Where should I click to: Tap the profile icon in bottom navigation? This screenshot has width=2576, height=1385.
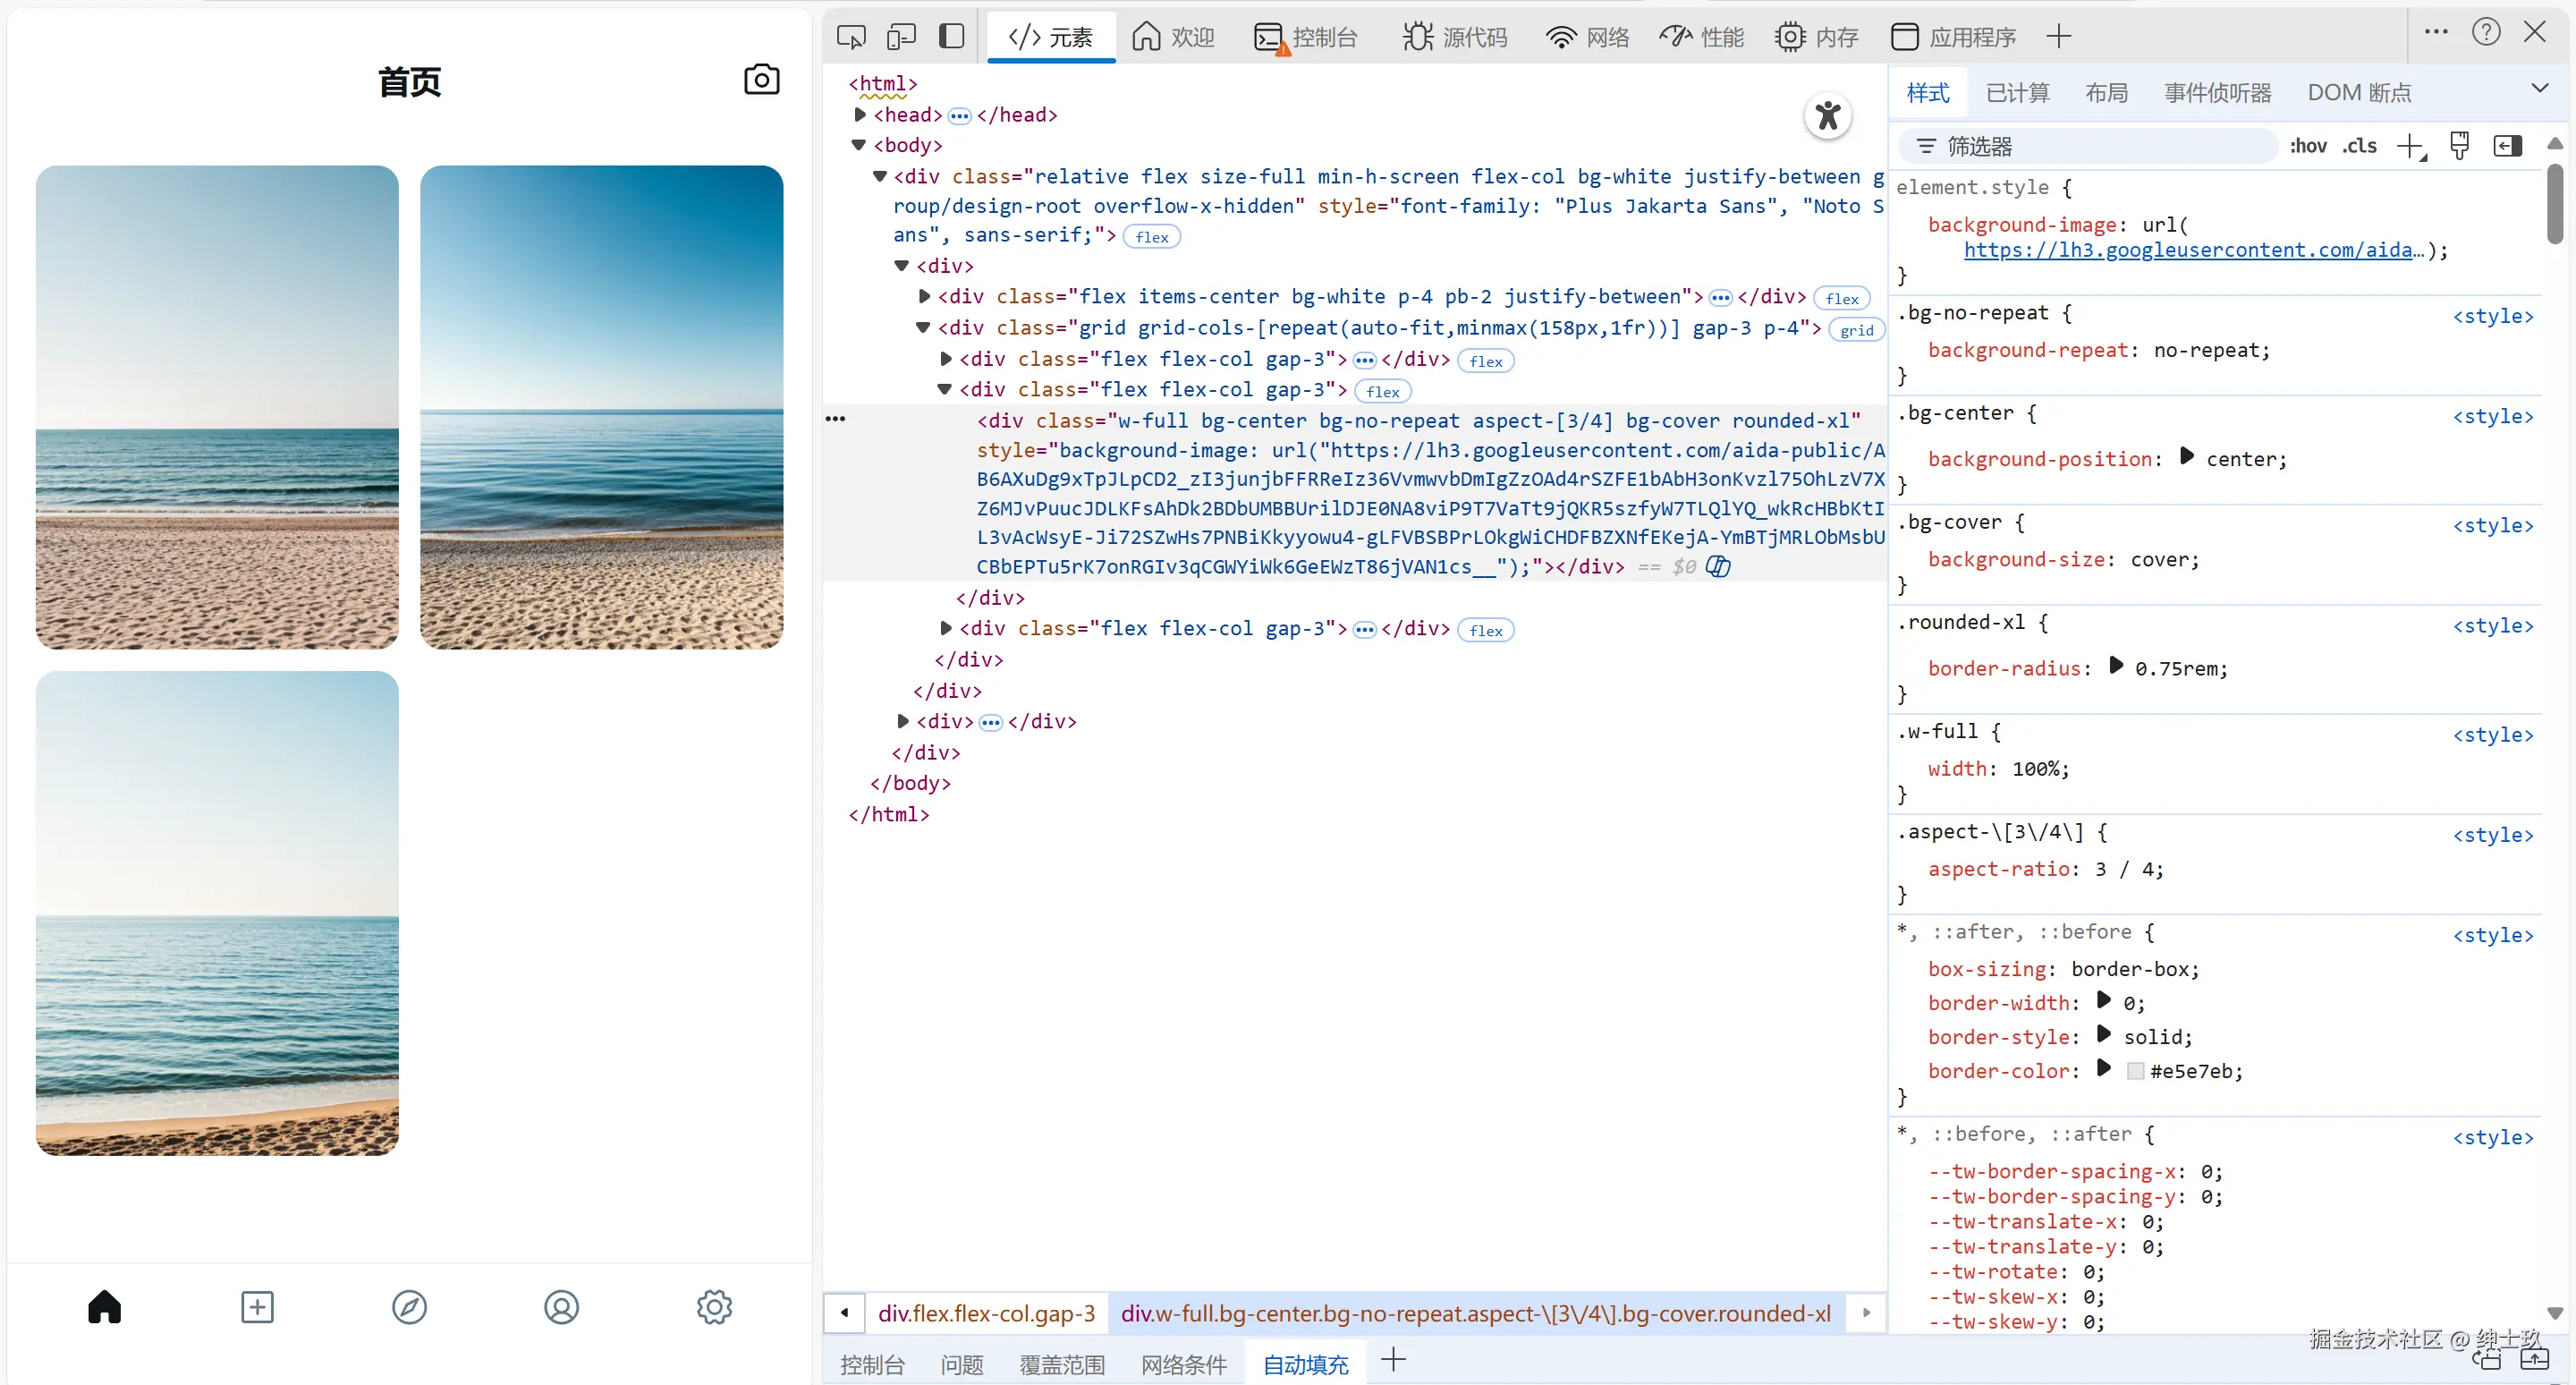point(561,1307)
